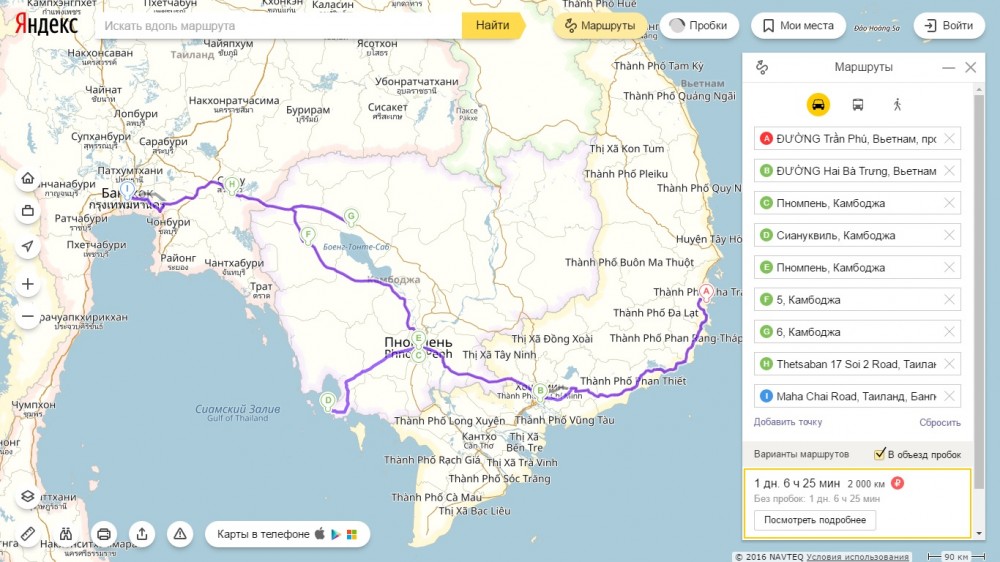Click map marker I at Bangkok
Viewport: 1000px width, 562px height.
(128, 189)
